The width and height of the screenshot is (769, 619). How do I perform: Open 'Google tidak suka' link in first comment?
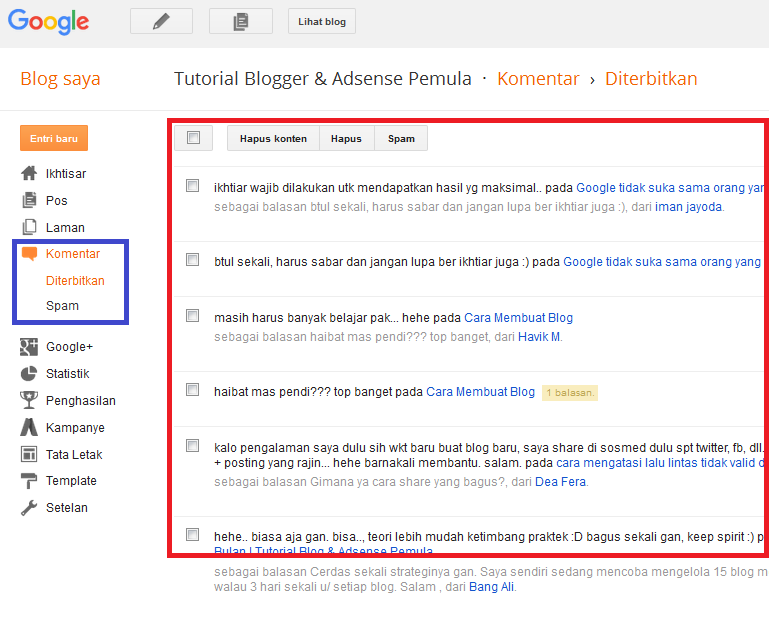[670, 188]
